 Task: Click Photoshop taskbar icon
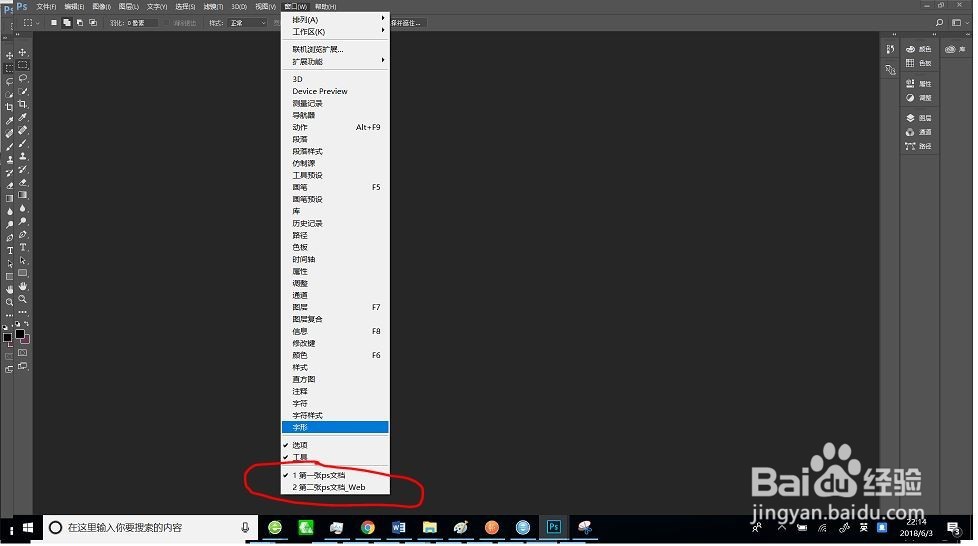point(553,527)
